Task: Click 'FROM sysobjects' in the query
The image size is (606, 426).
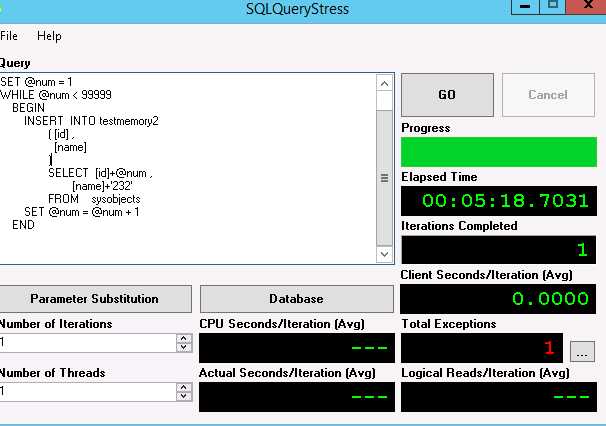Action: point(94,199)
